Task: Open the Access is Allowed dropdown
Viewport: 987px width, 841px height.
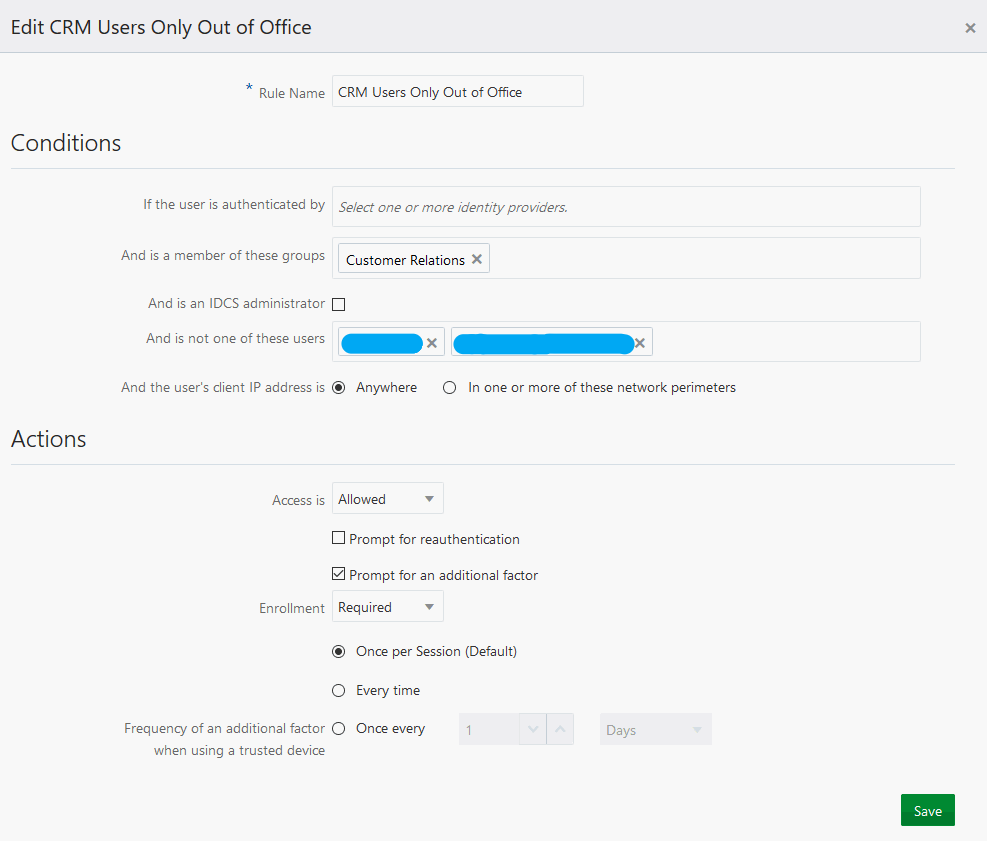Action: pos(387,499)
